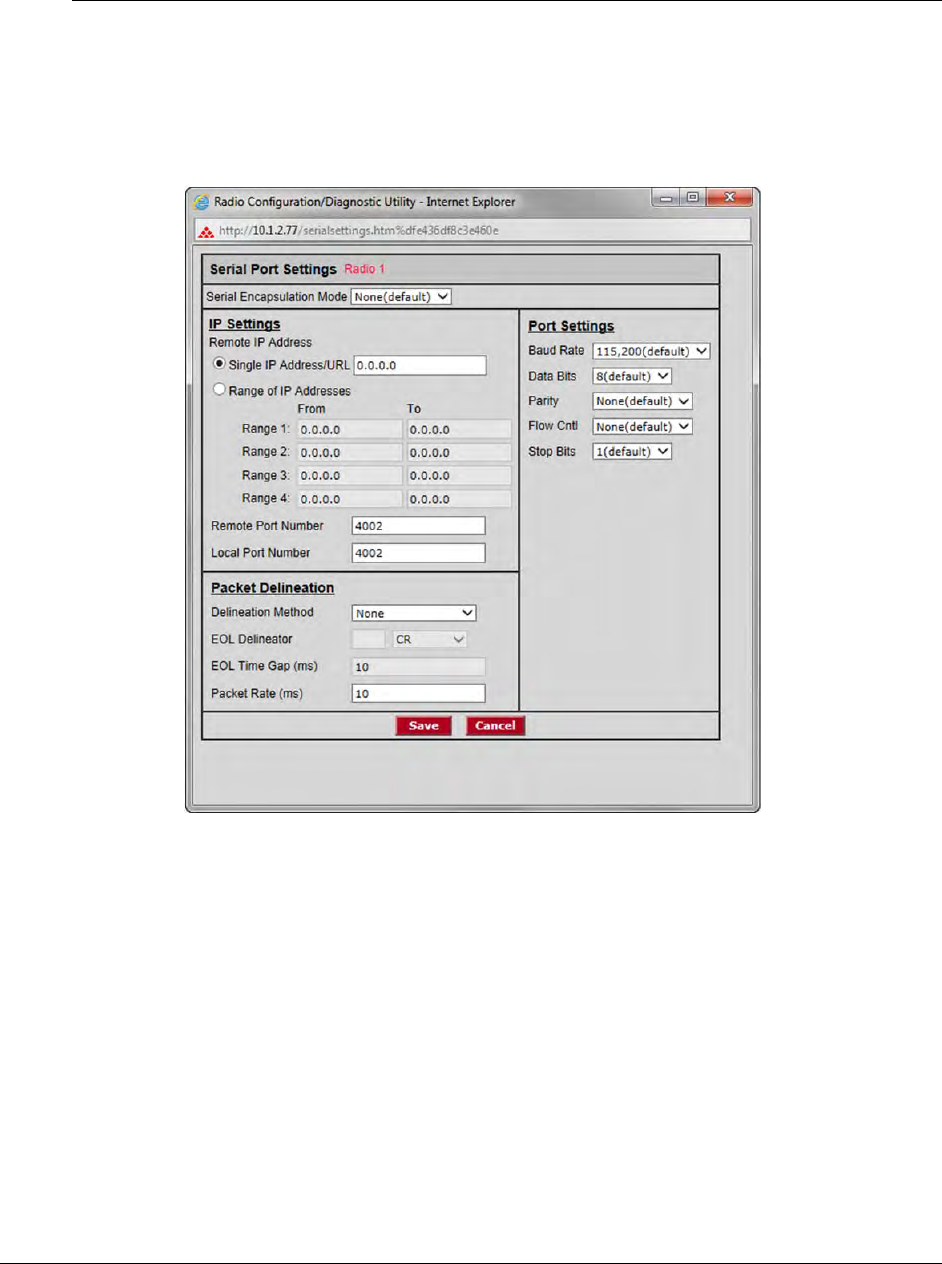Open the Parity dropdown
Image resolution: width=942 pixels, height=1264 pixels.
coord(642,401)
